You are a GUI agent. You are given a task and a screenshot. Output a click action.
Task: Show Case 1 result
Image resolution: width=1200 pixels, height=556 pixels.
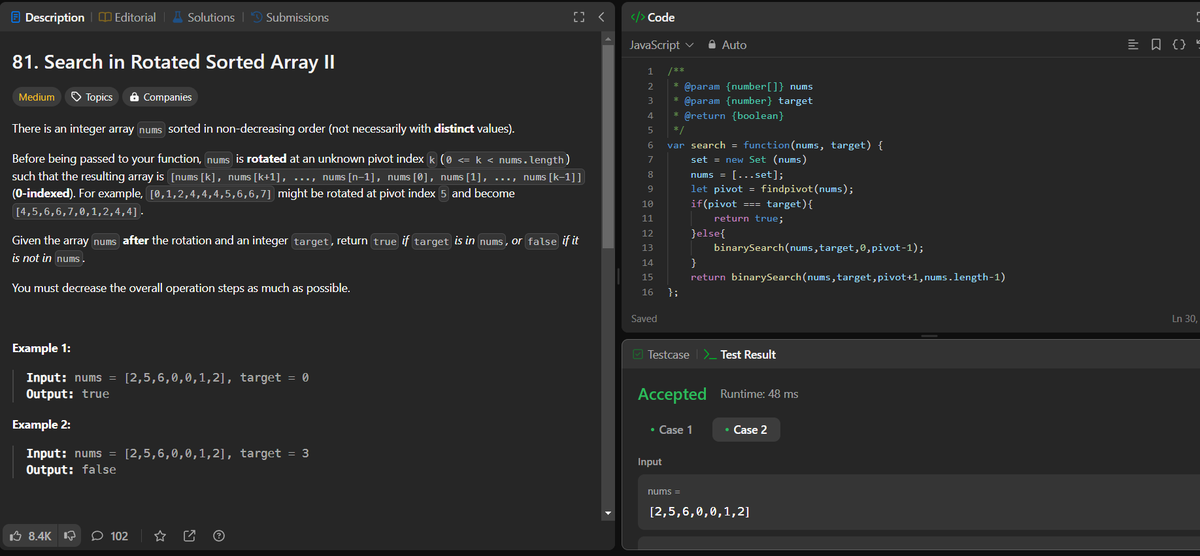pos(670,429)
